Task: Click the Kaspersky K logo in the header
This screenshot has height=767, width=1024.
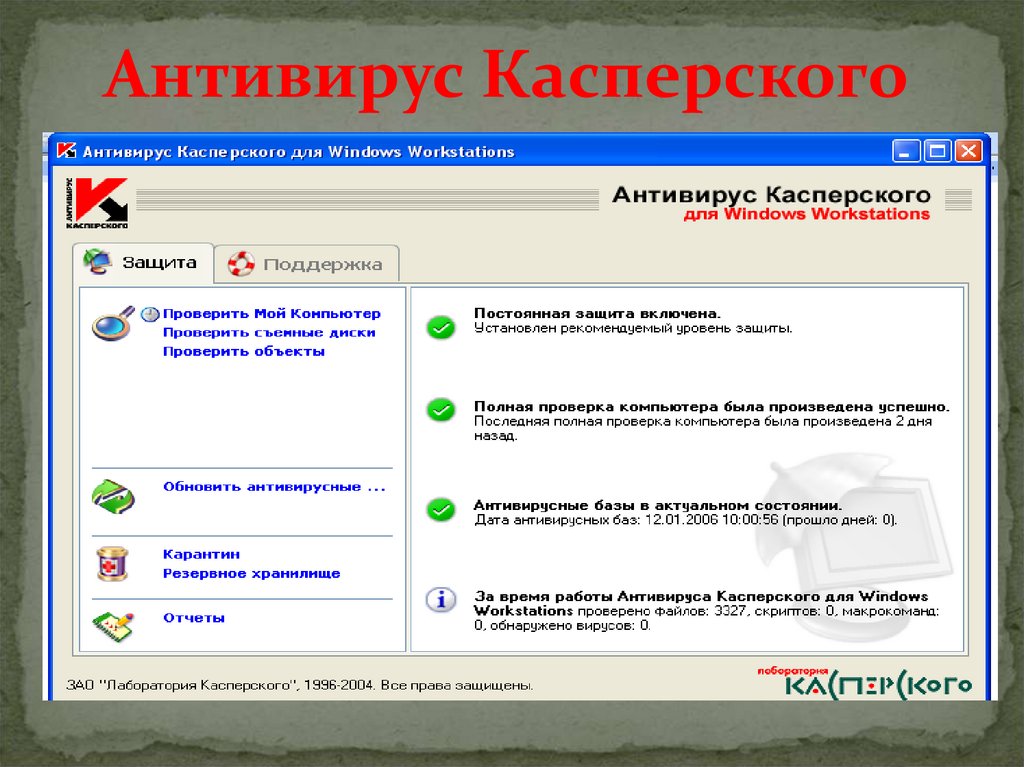Action: [97, 203]
